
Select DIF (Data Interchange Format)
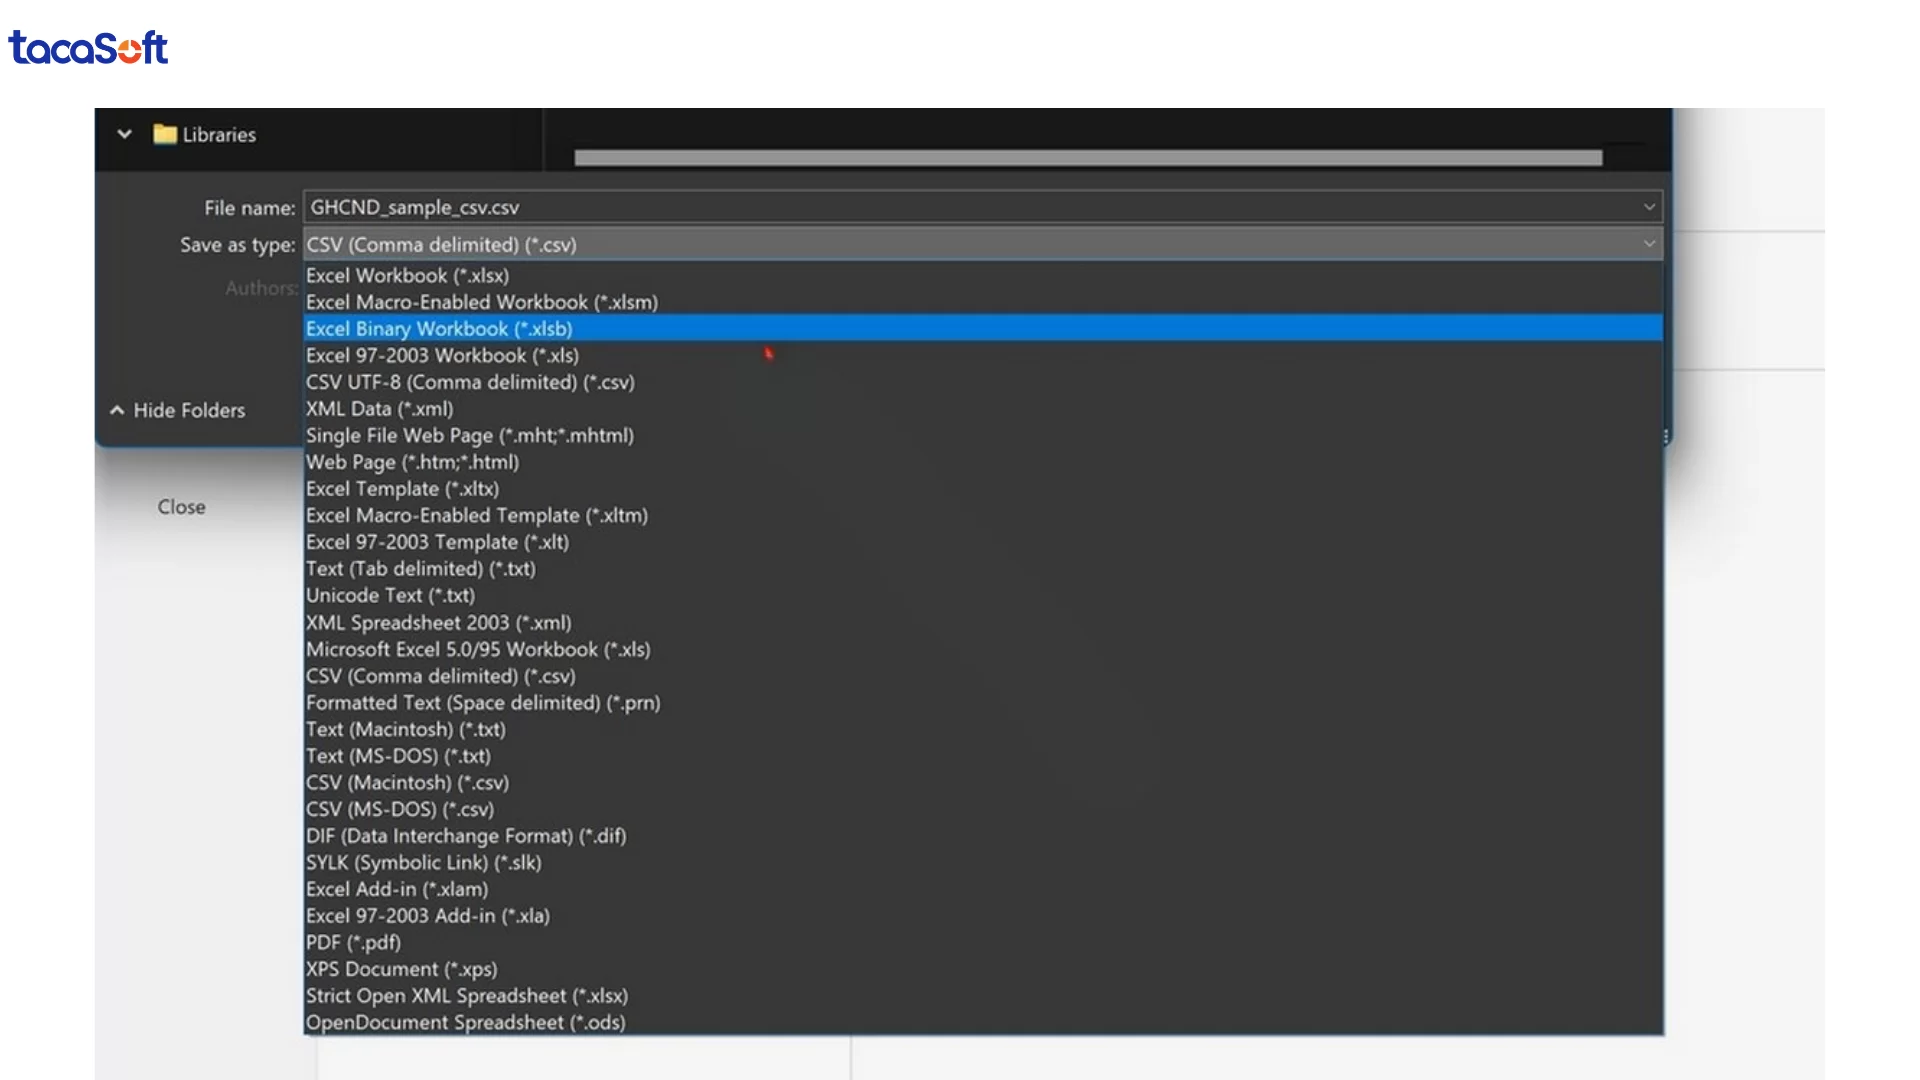tap(983, 836)
